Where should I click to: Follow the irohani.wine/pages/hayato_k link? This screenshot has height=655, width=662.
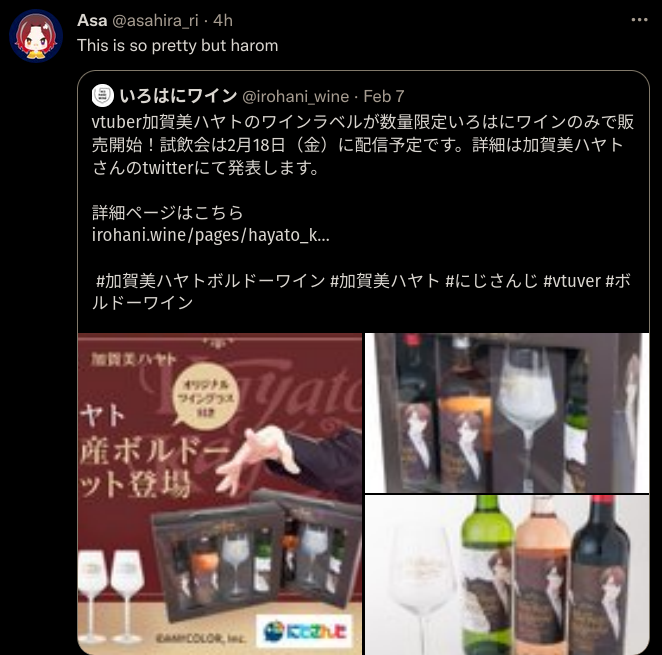pos(211,235)
